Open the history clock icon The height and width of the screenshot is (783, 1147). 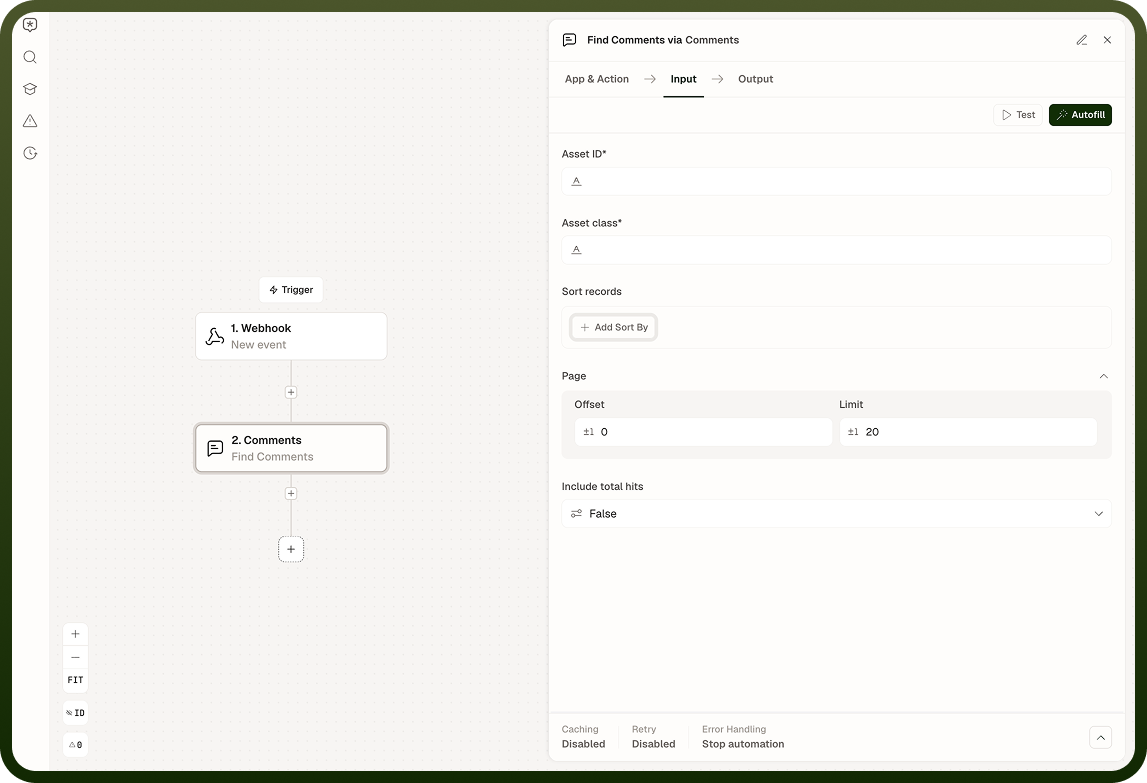(x=30, y=153)
